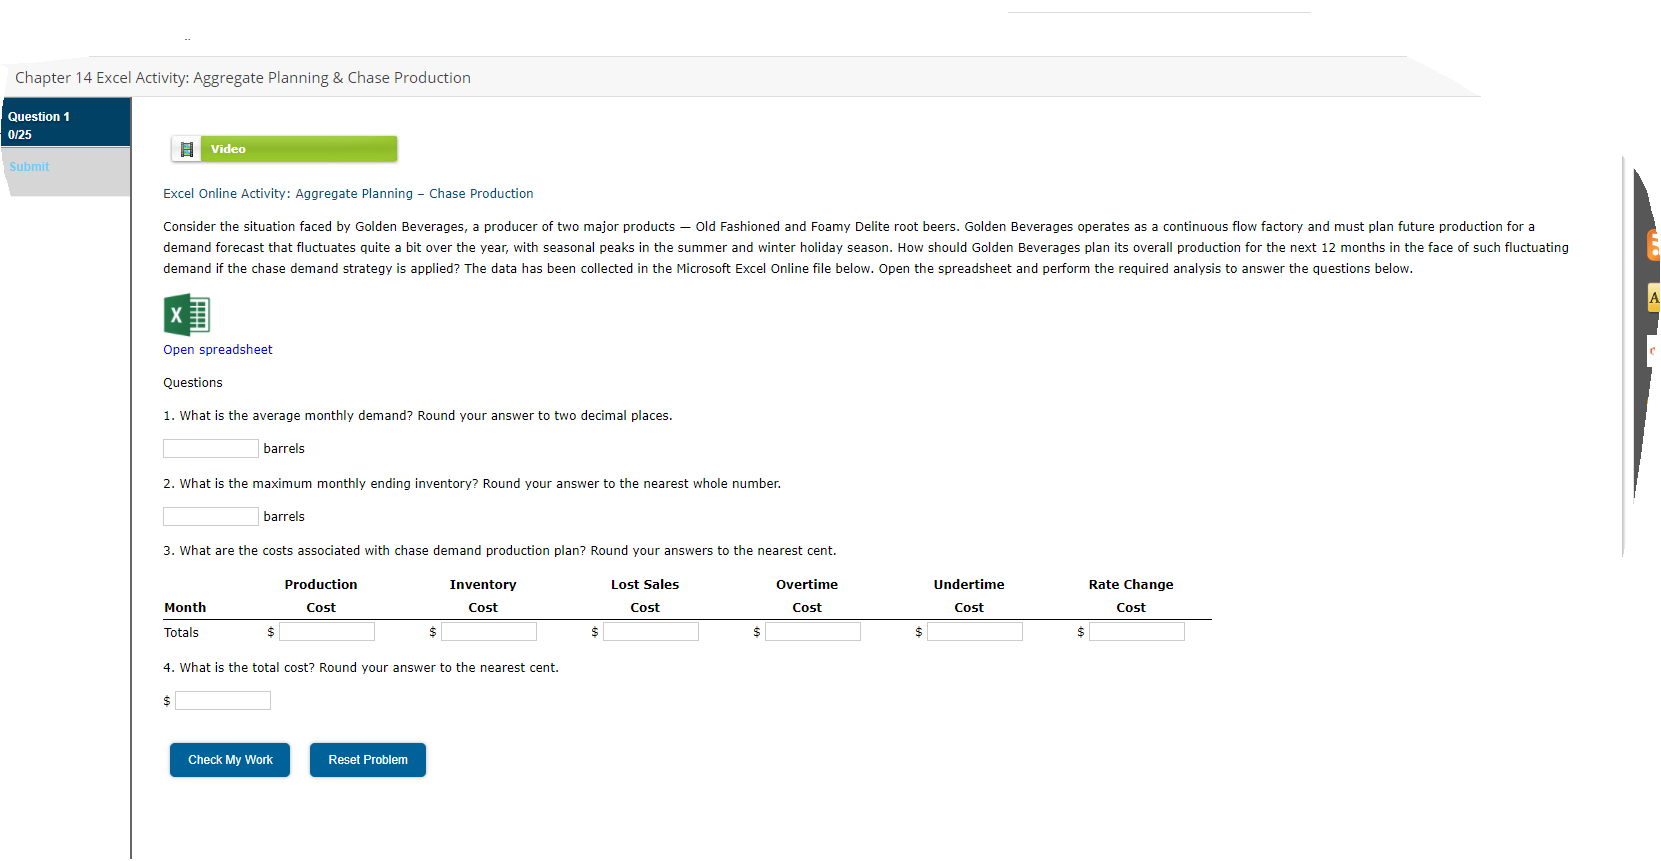This screenshot has height=861, width=1661.
Task: Click the Inventory Cost totals field
Action: 489,632
